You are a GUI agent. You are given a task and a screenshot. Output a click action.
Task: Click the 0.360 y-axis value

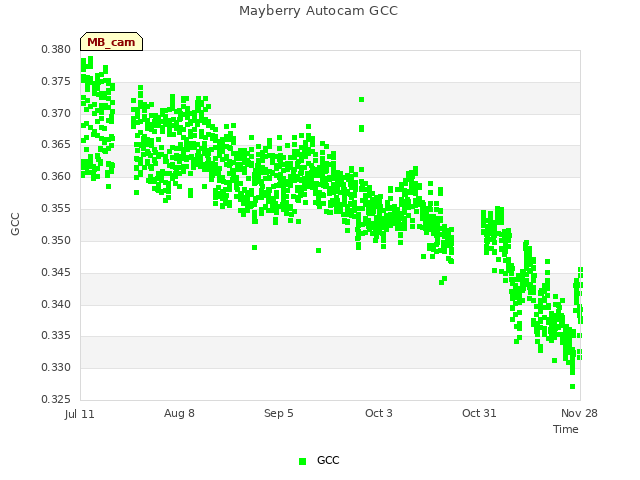56,176
